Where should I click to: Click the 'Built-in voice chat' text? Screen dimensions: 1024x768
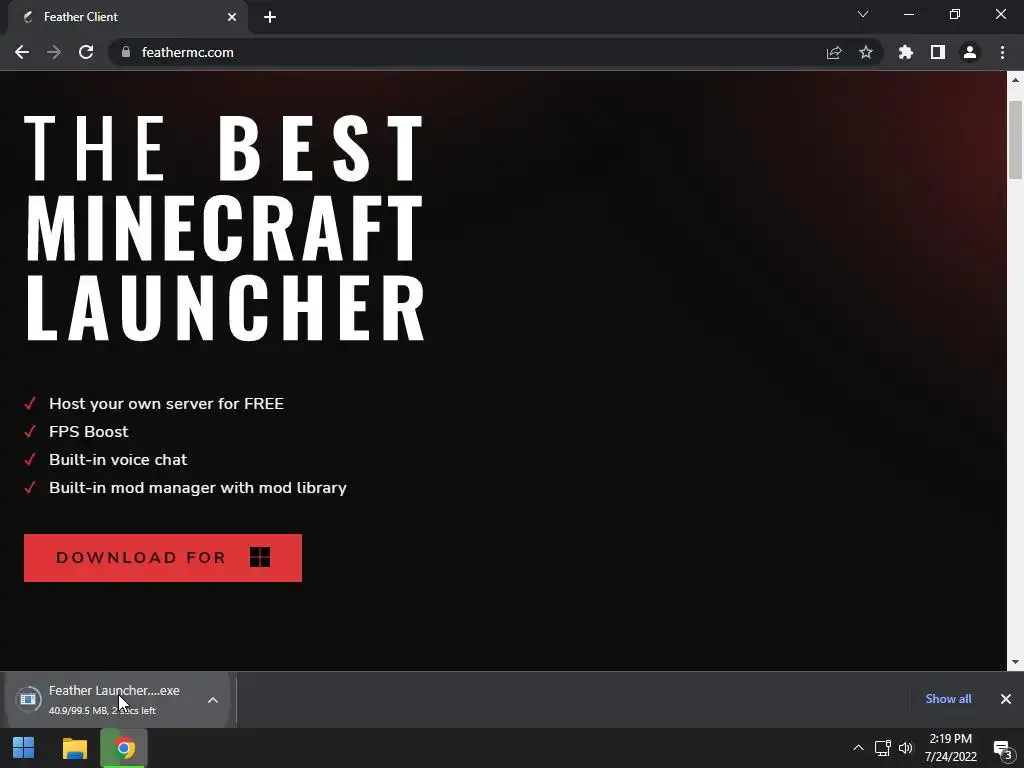click(118, 460)
